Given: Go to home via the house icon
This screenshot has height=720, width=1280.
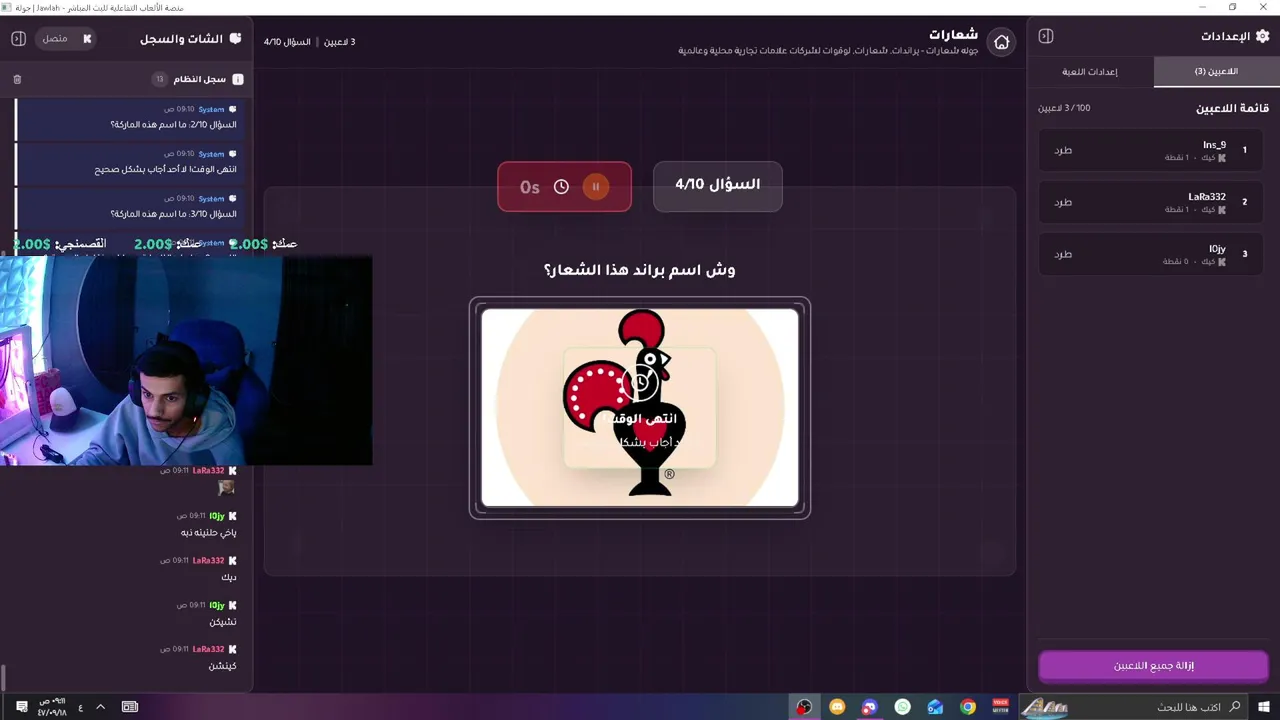Looking at the screenshot, I should pos(1001,42).
